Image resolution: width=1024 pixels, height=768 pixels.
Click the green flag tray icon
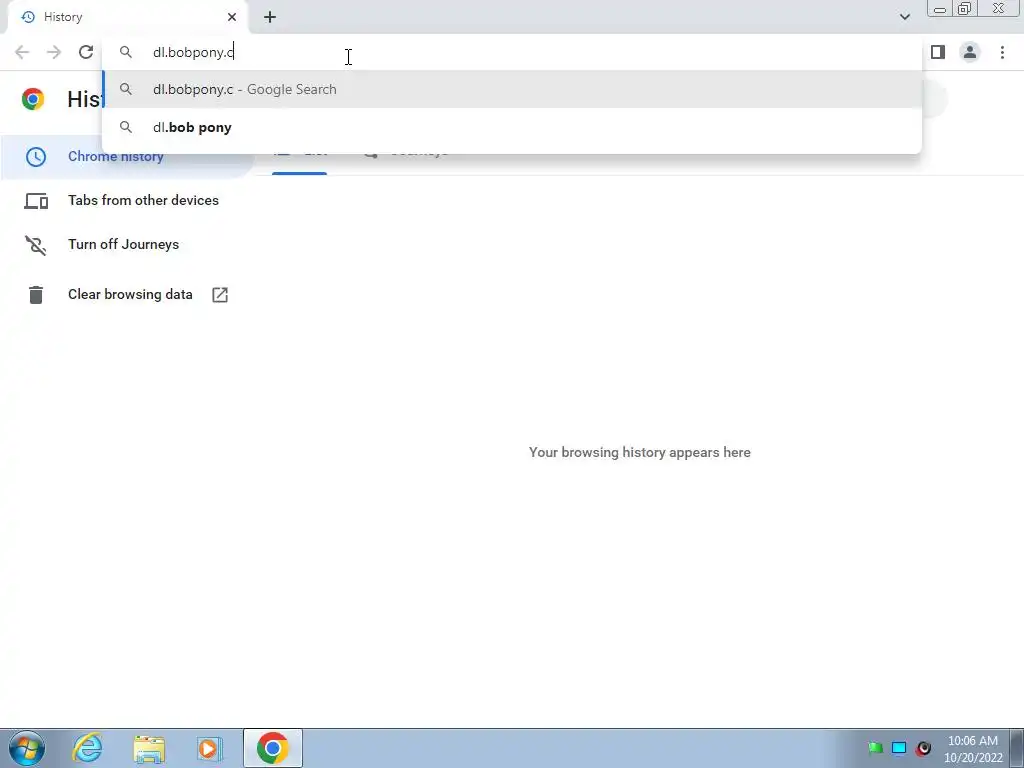point(876,748)
